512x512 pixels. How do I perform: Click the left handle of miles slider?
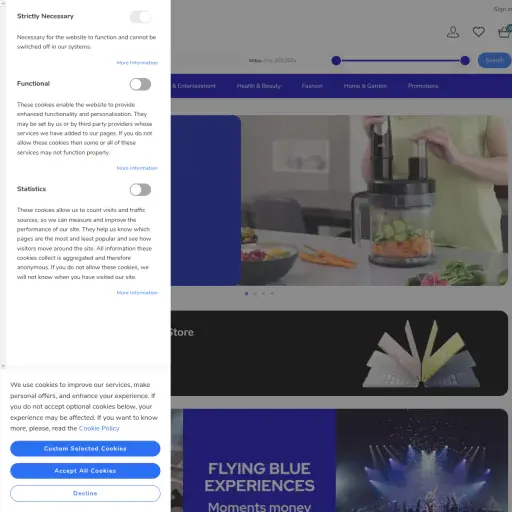pos(336,61)
